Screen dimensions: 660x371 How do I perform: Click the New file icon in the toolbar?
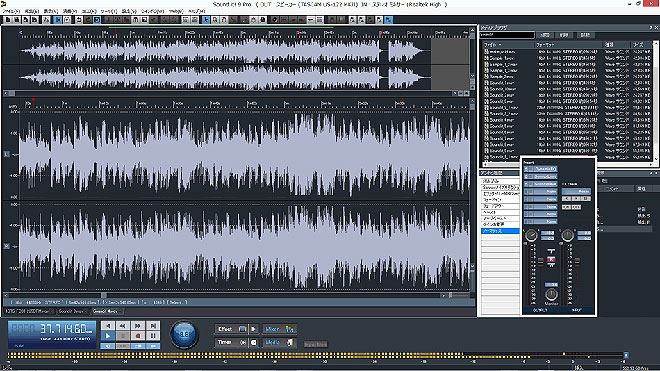tap(8, 20)
